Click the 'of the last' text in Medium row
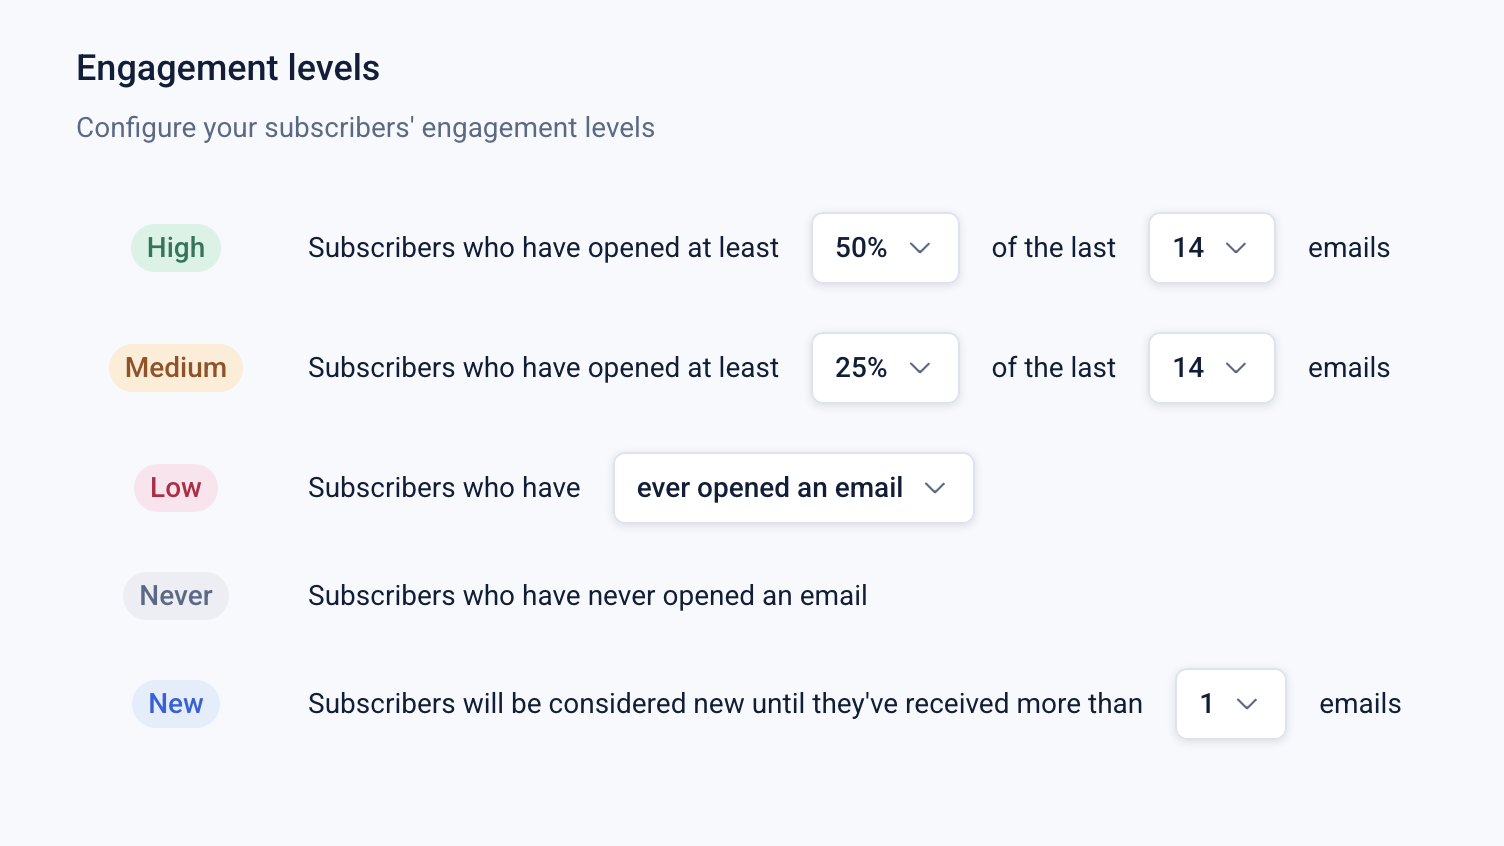 click(x=1053, y=368)
